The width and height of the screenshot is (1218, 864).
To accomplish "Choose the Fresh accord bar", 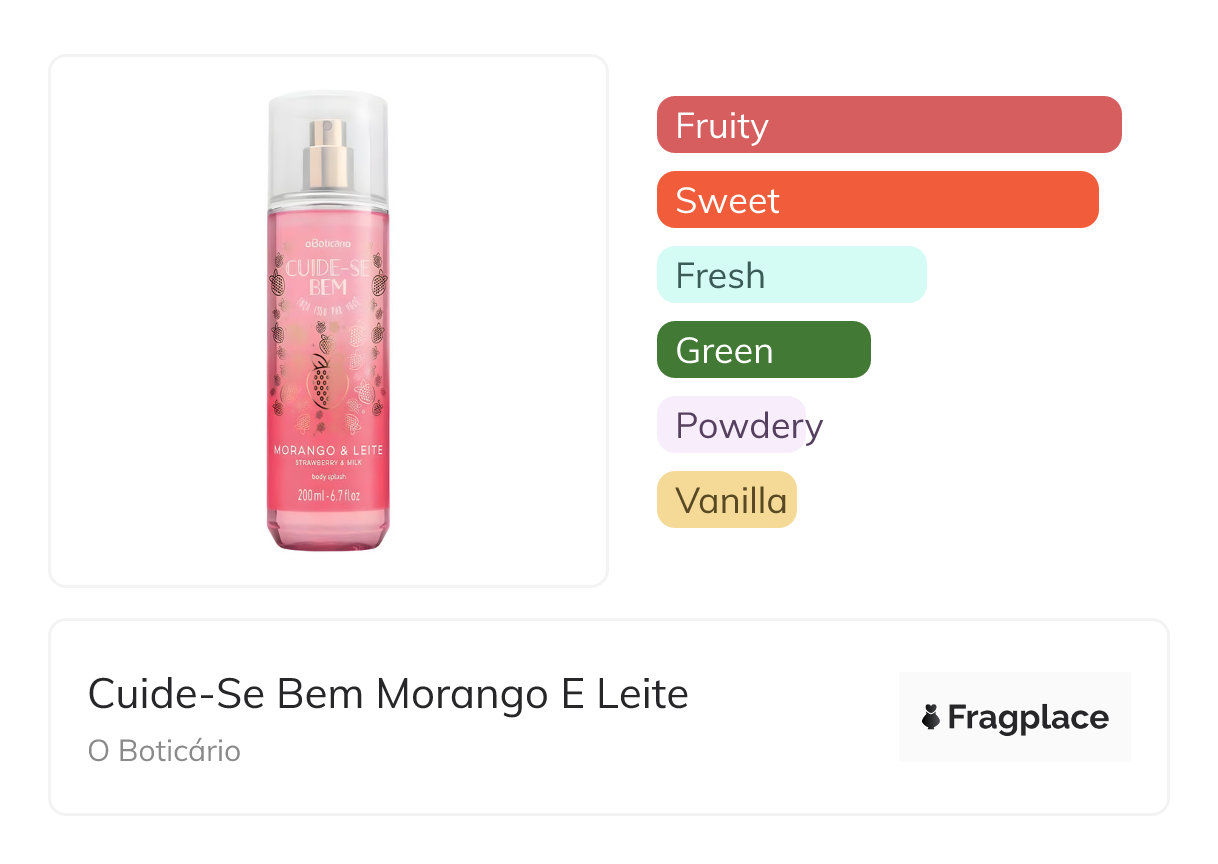I will pyautogui.click(x=791, y=275).
